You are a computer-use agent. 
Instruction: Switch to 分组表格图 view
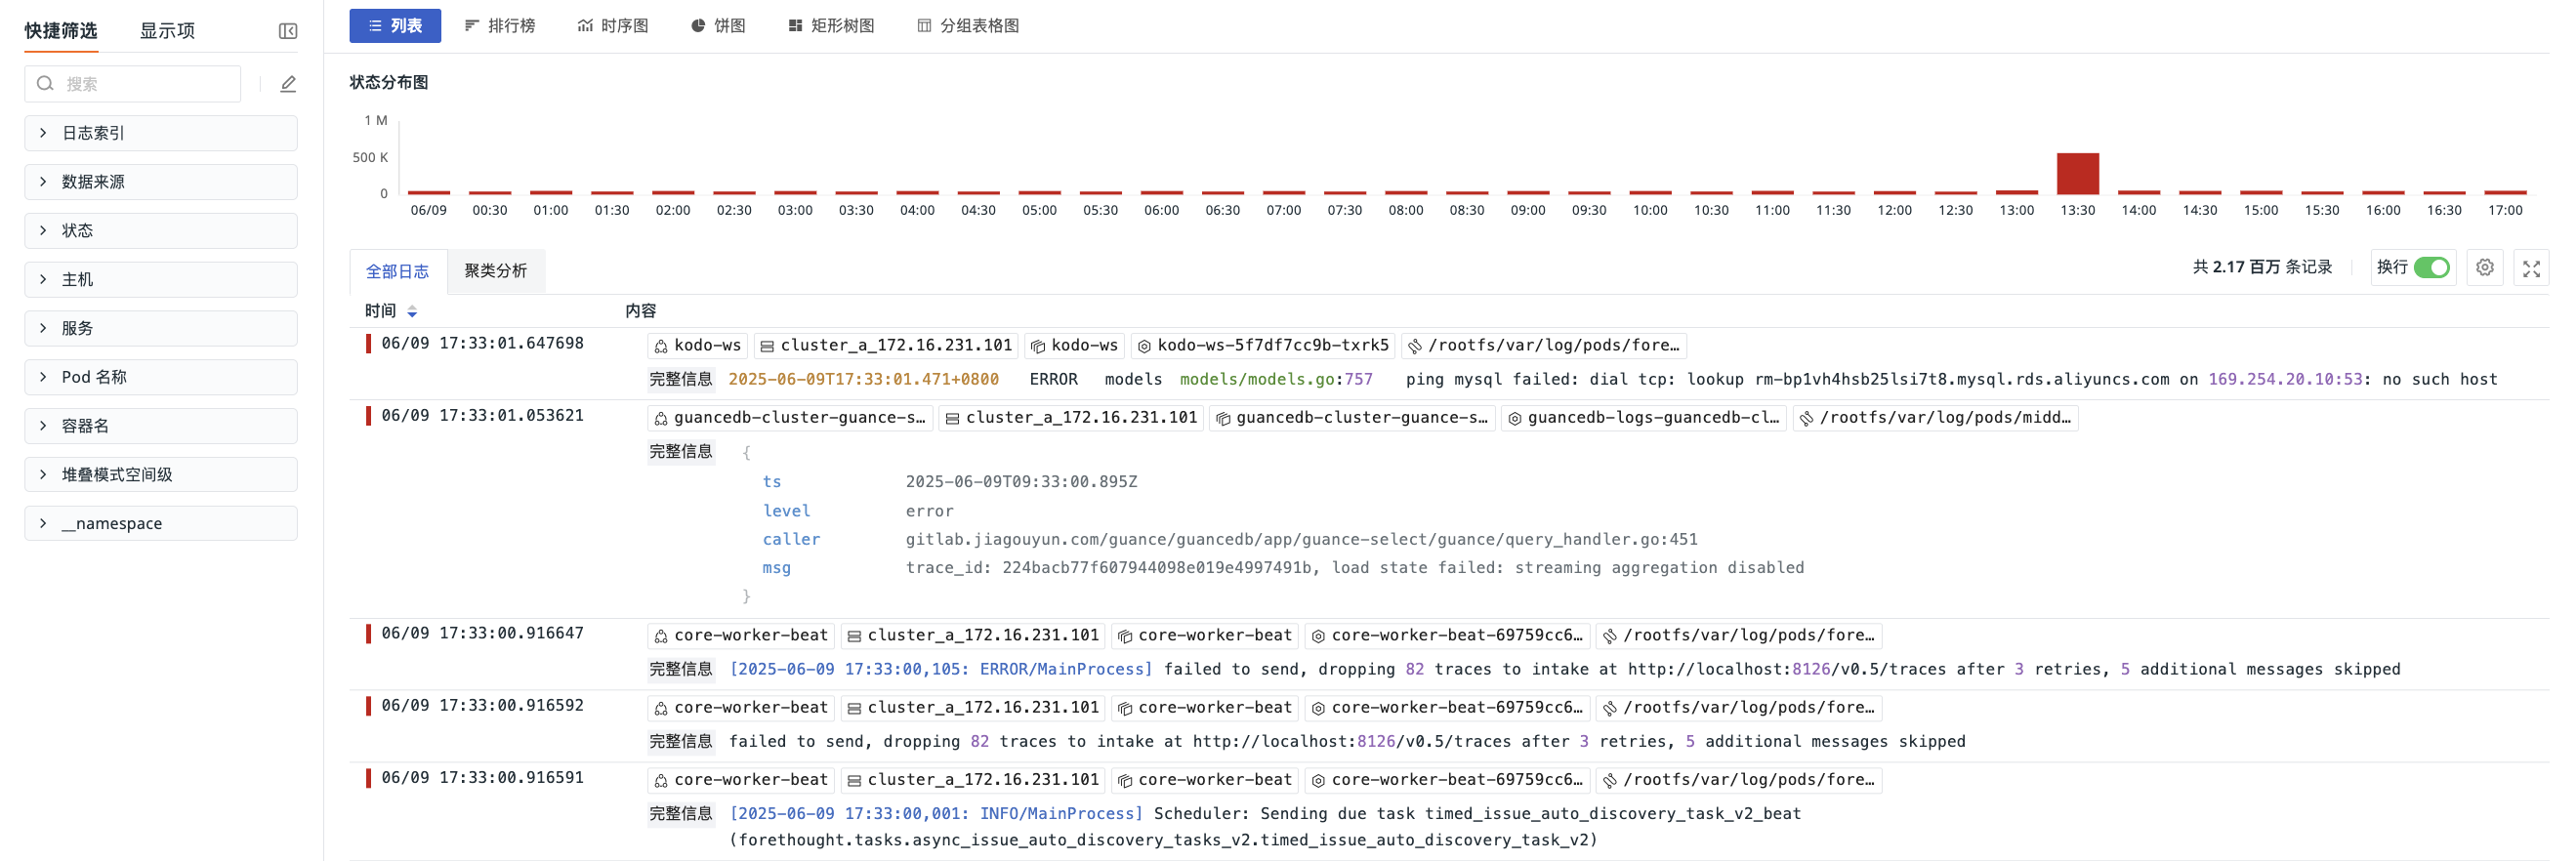(x=968, y=26)
